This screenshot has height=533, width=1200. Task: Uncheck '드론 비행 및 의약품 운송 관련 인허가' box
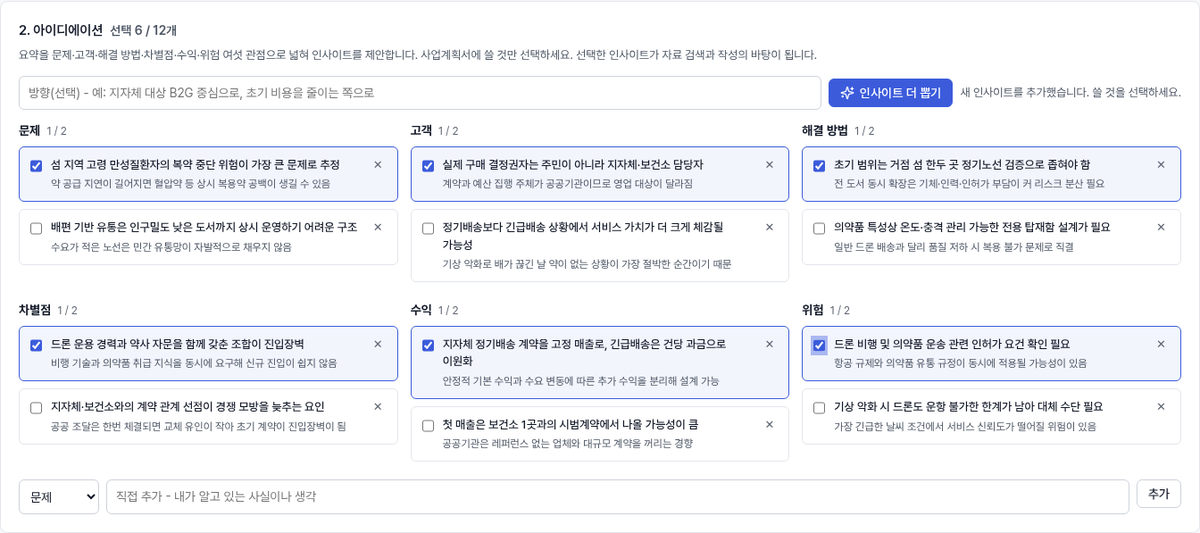click(x=819, y=345)
